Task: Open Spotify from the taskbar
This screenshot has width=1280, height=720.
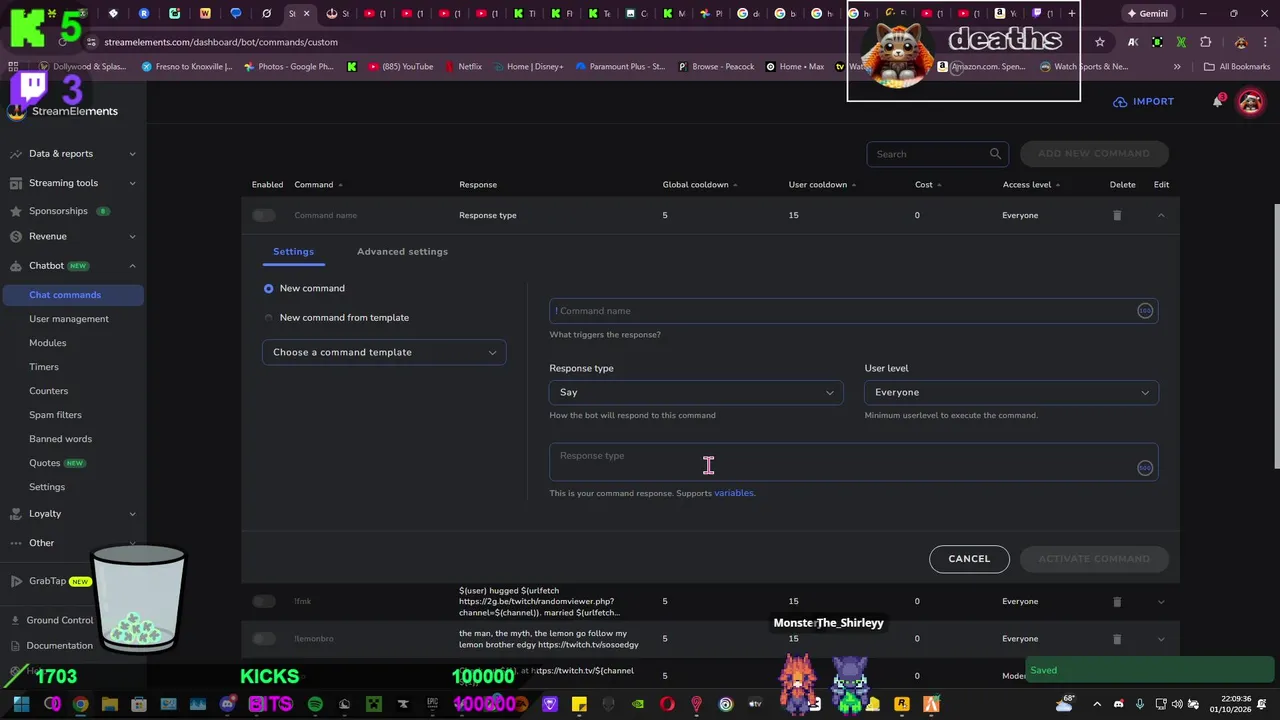Action: pyautogui.click(x=315, y=704)
